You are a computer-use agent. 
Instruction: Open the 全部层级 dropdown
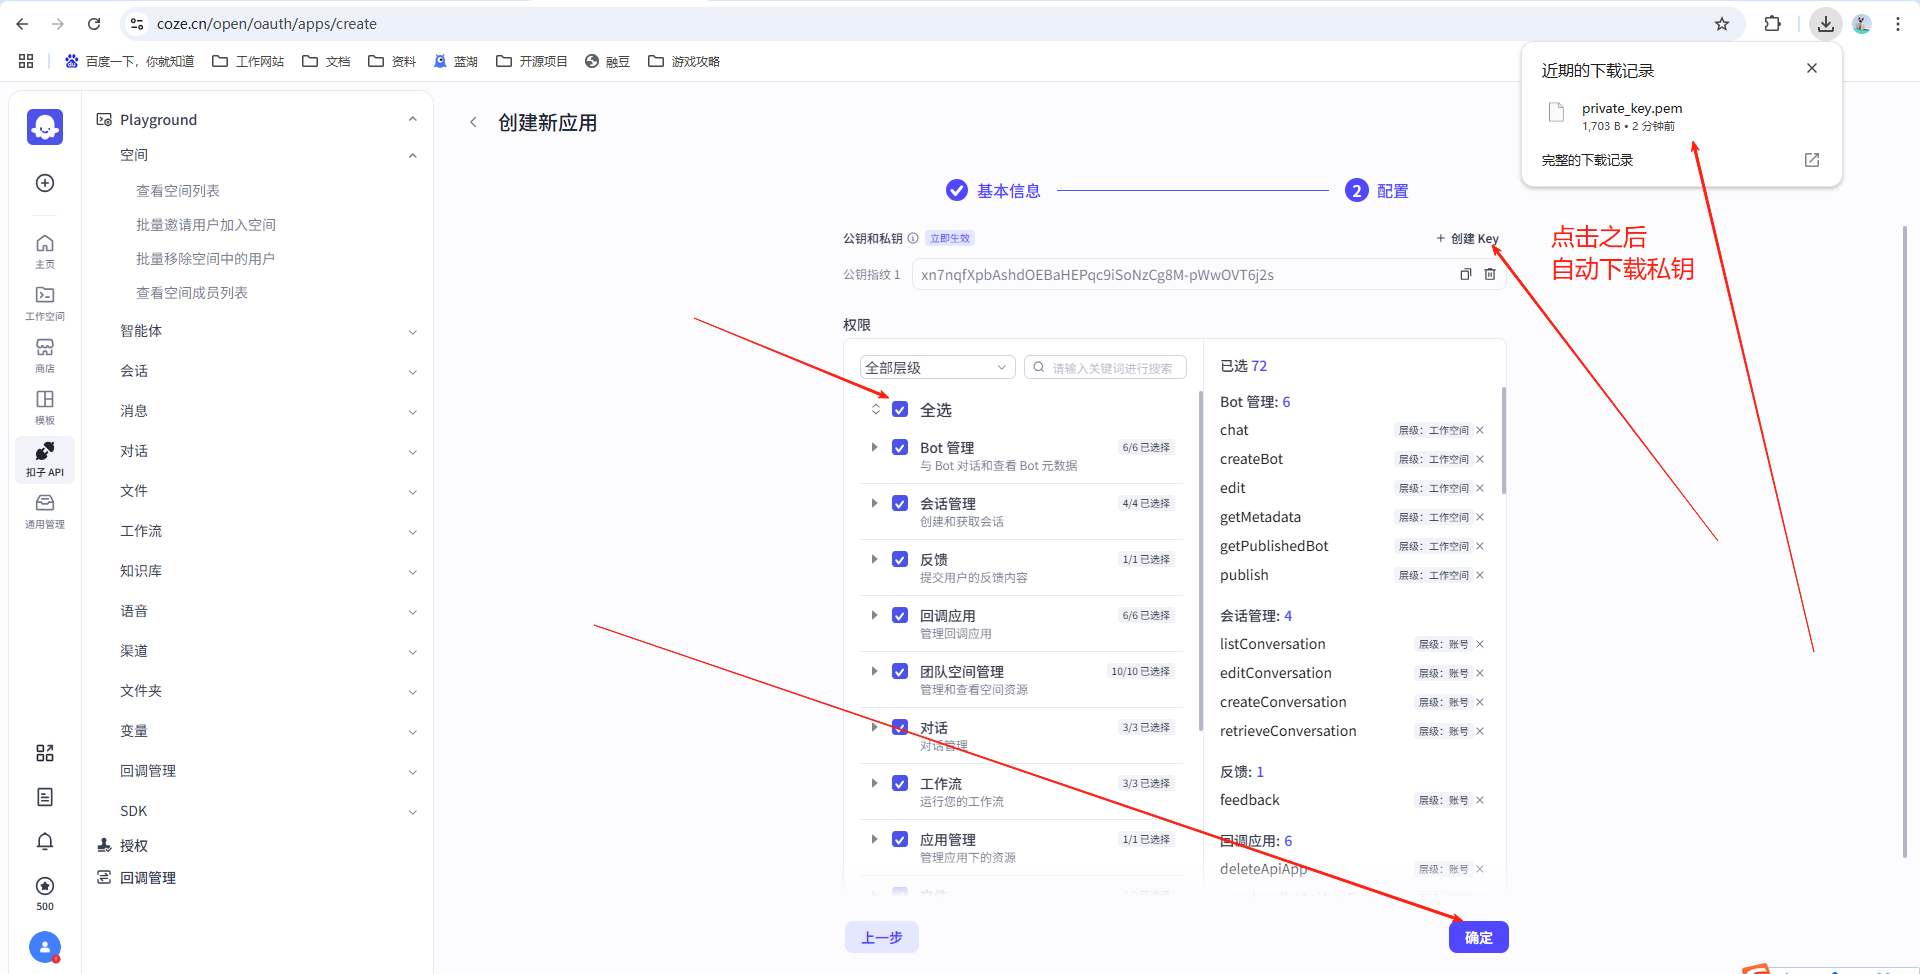(x=937, y=367)
